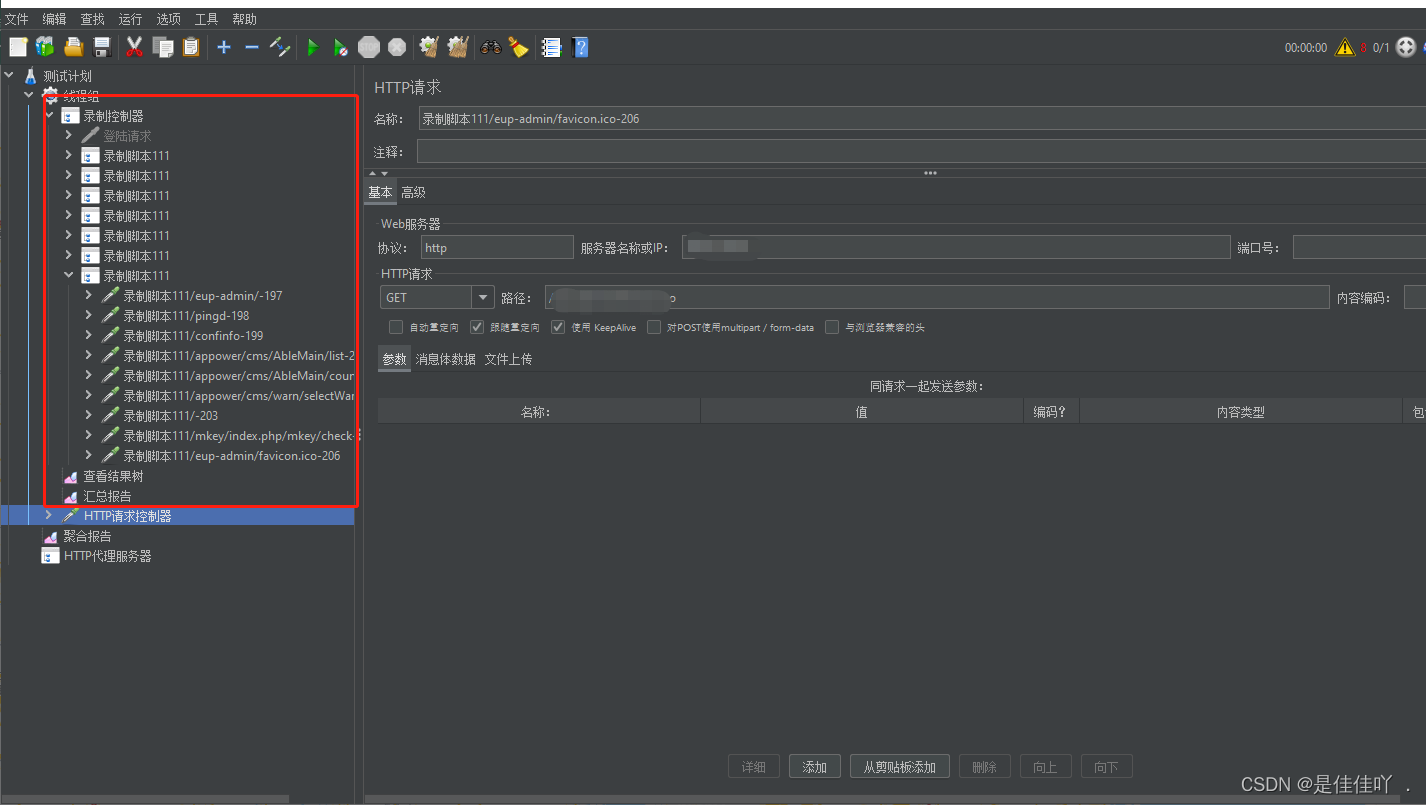The height and width of the screenshot is (805, 1426).
Task: Click the 协议 http field
Action: click(497, 247)
